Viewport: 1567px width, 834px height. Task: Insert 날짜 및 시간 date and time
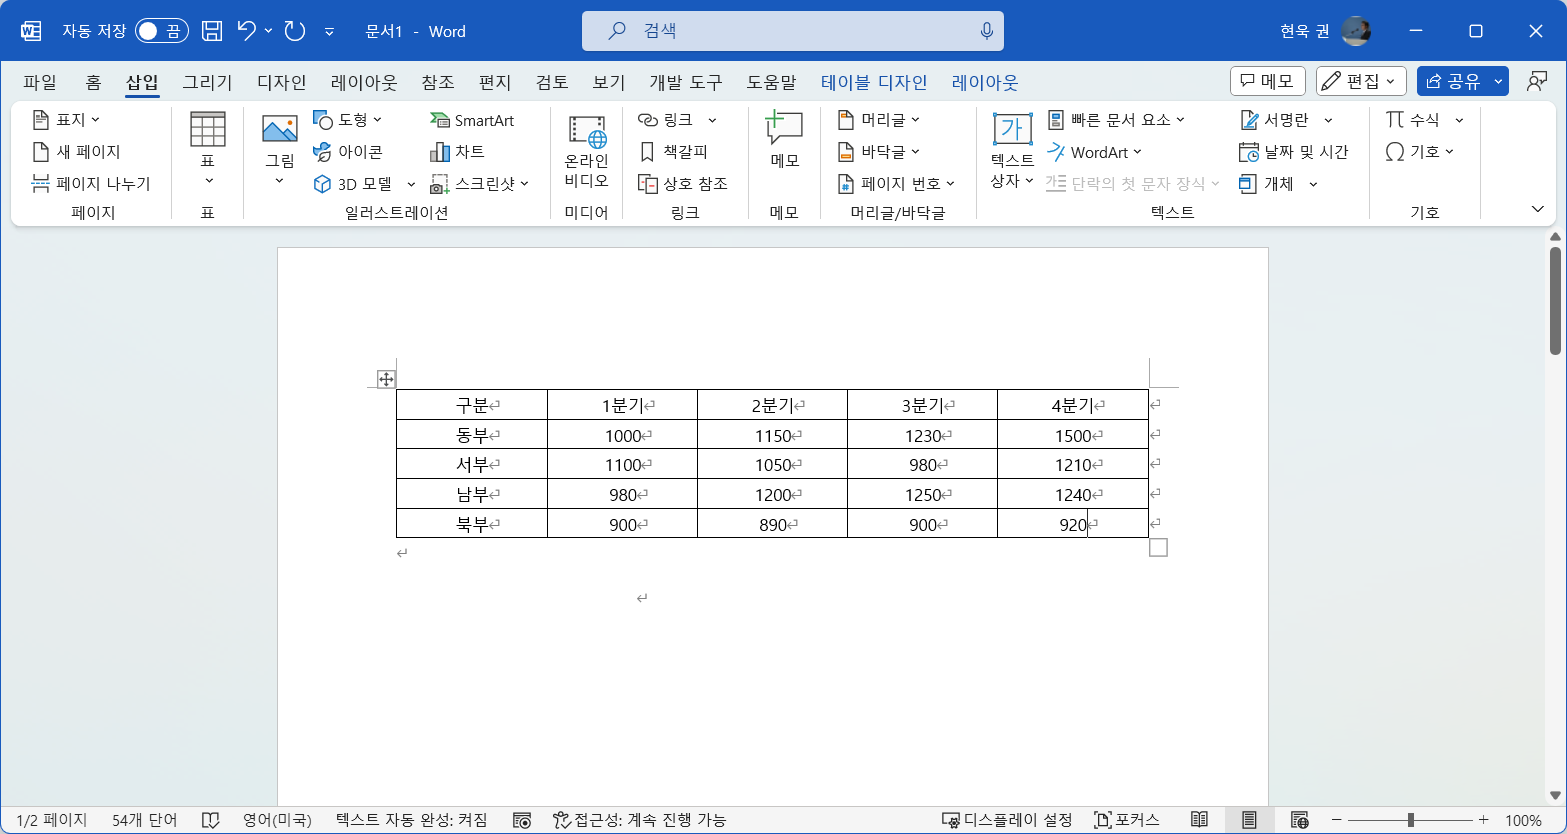click(x=1294, y=152)
